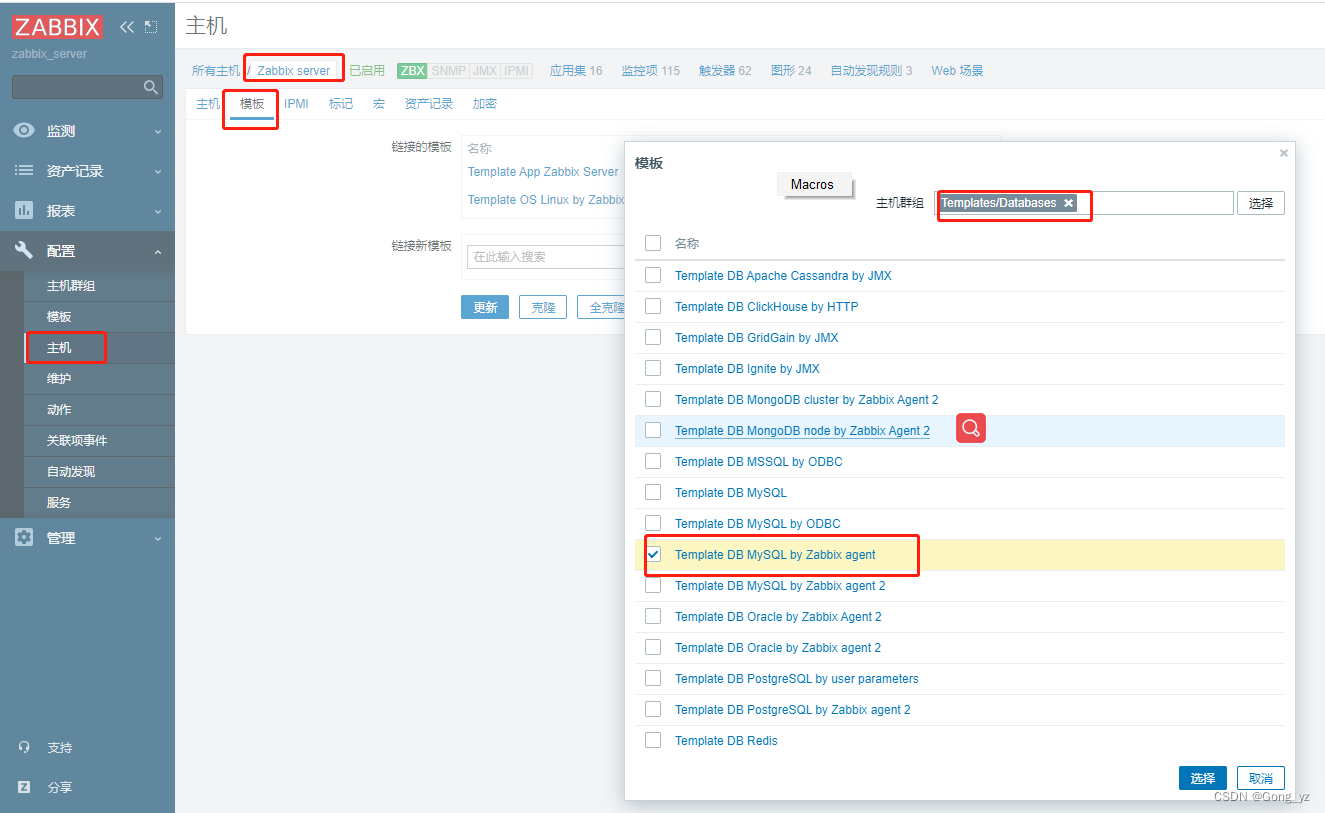Close the 模板 dialog with the x
Screen dimensions: 1325x813
(x=1284, y=153)
